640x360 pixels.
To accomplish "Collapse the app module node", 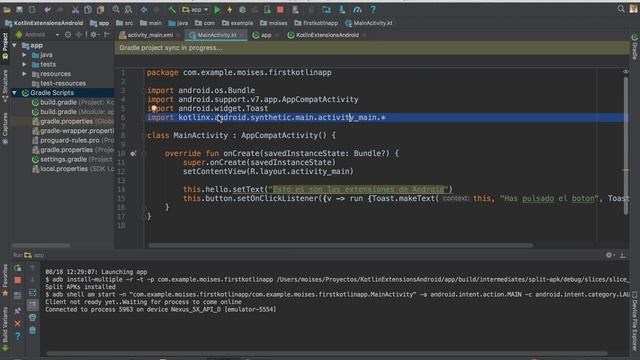I will click(x=15, y=45).
